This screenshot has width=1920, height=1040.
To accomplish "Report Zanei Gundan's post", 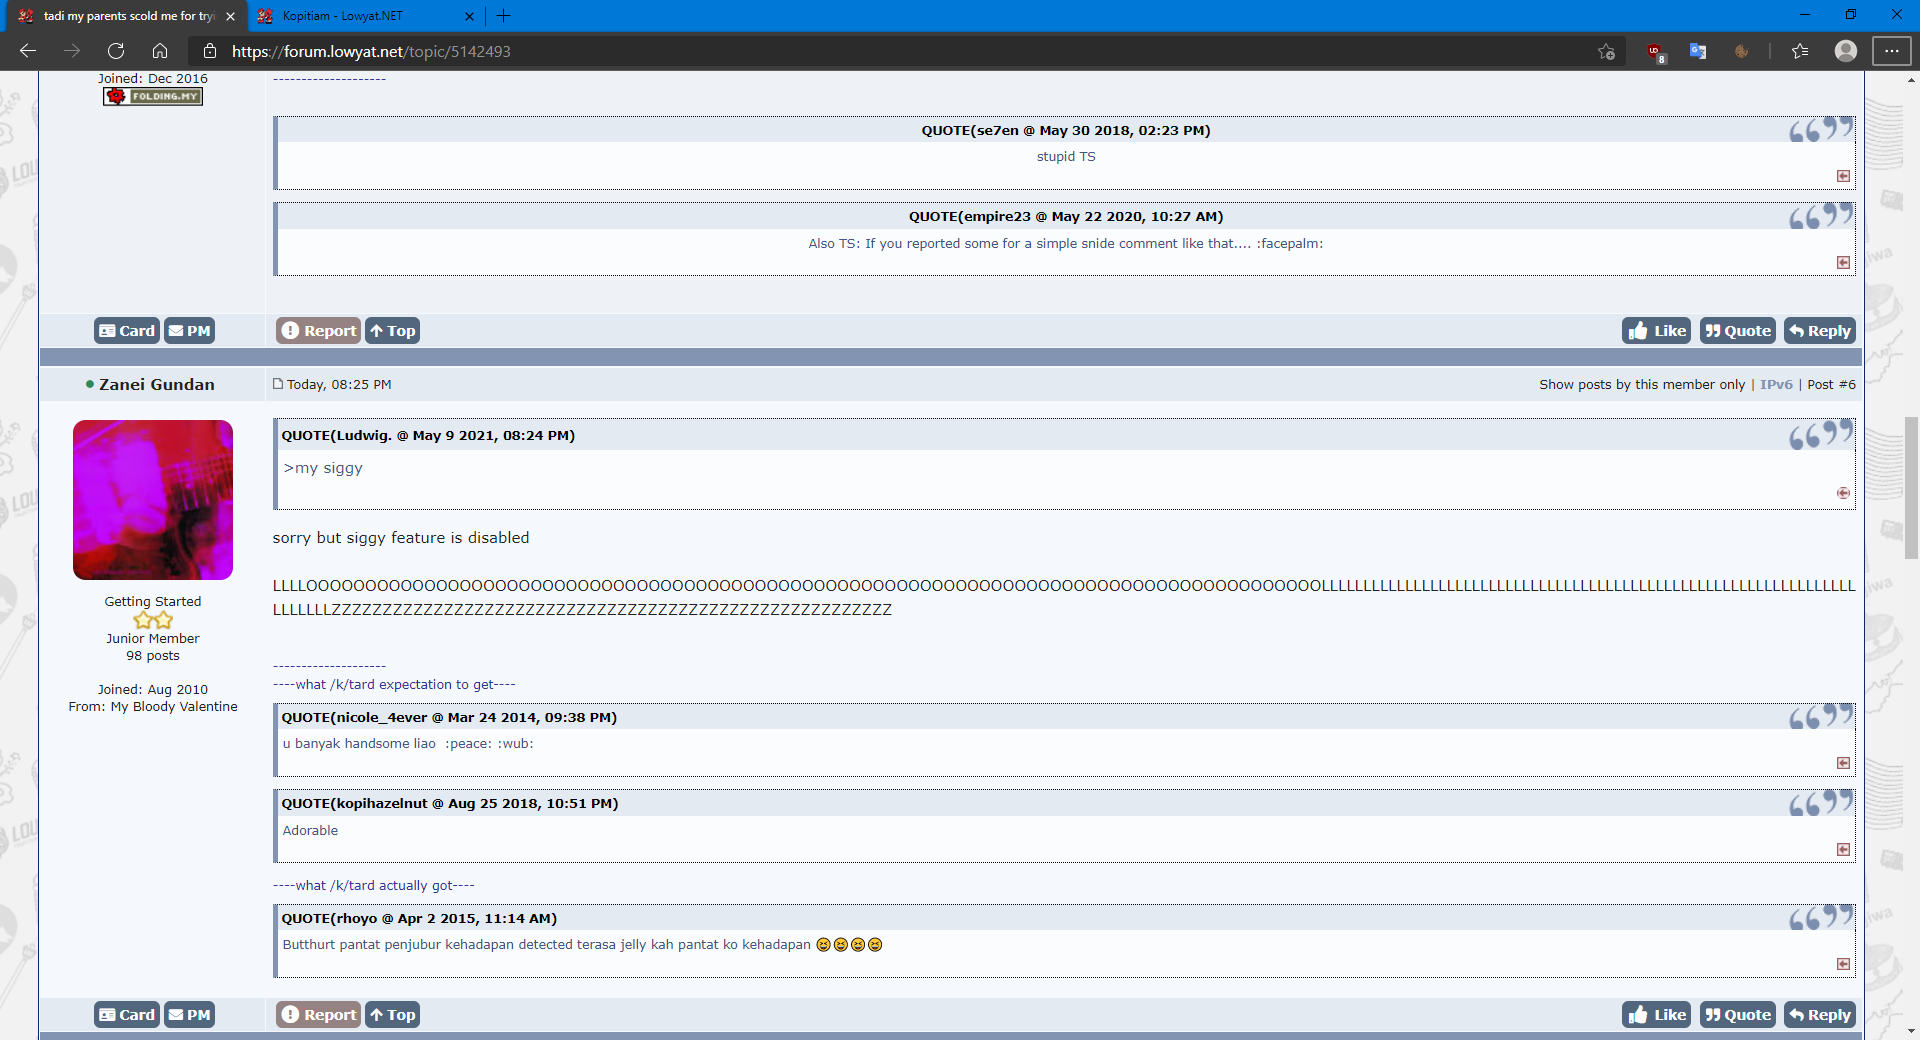I will pos(318,1015).
